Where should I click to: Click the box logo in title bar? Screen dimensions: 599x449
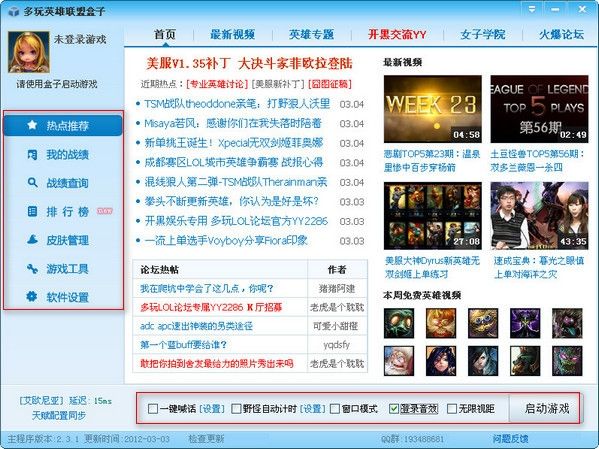[14, 11]
